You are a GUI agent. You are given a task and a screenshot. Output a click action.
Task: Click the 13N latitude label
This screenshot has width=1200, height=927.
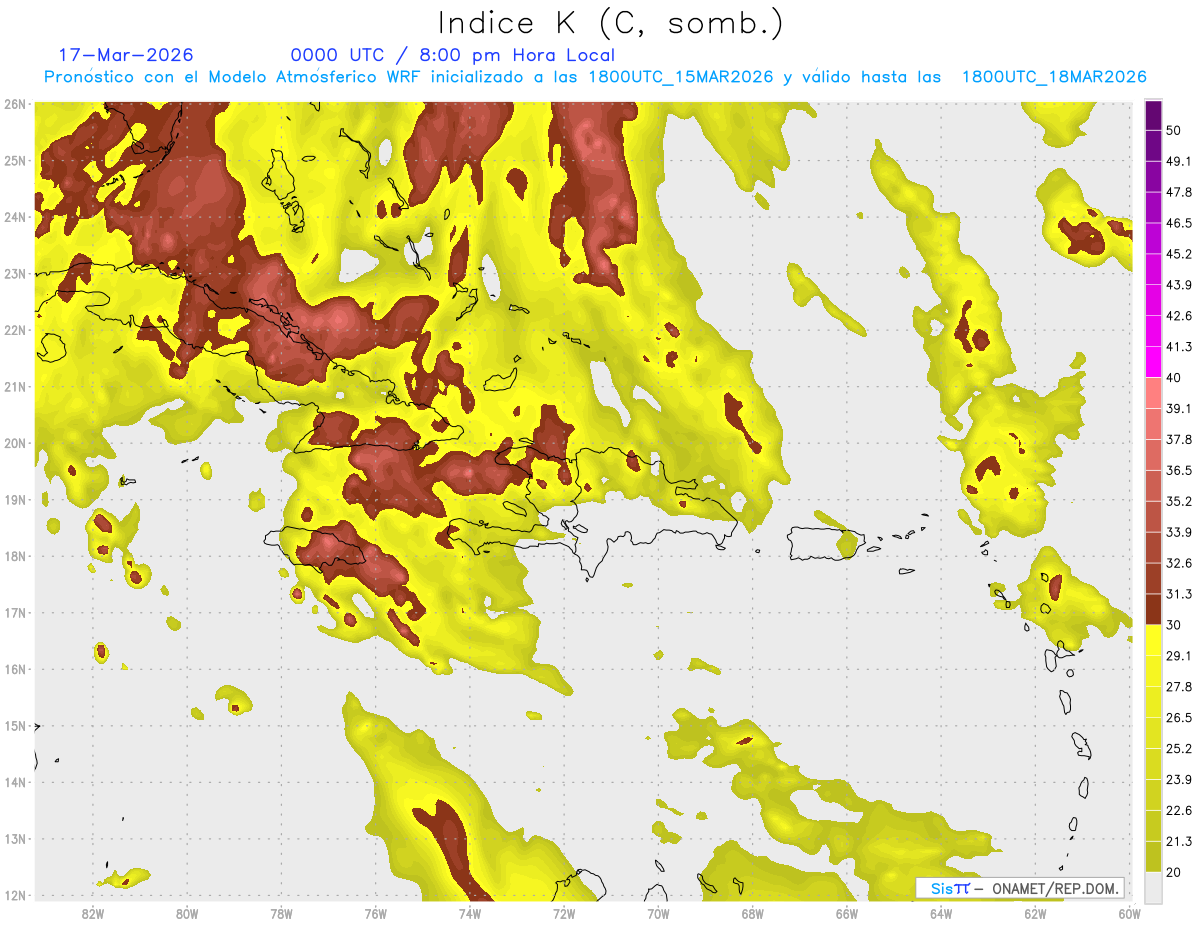point(15,839)
